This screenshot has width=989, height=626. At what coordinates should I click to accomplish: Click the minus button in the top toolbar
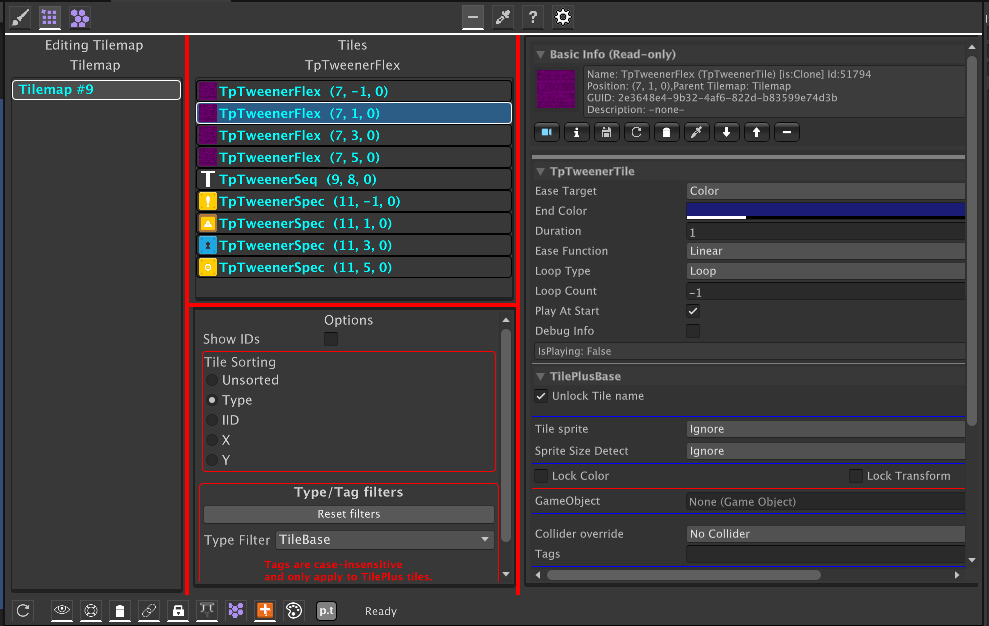tap(472, 17)
